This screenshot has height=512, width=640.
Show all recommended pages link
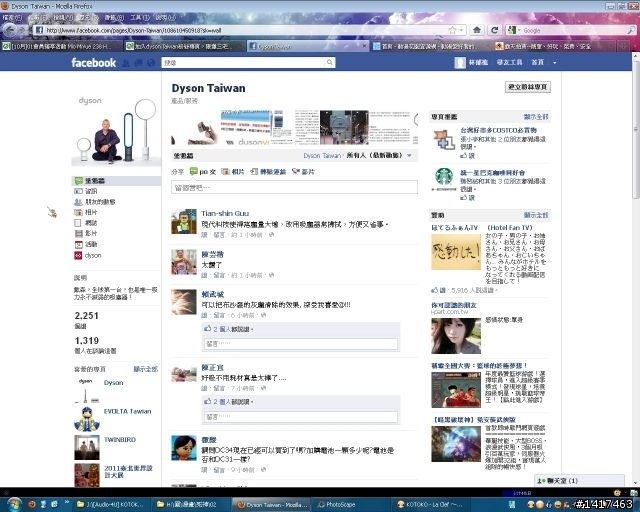point(536,117)
